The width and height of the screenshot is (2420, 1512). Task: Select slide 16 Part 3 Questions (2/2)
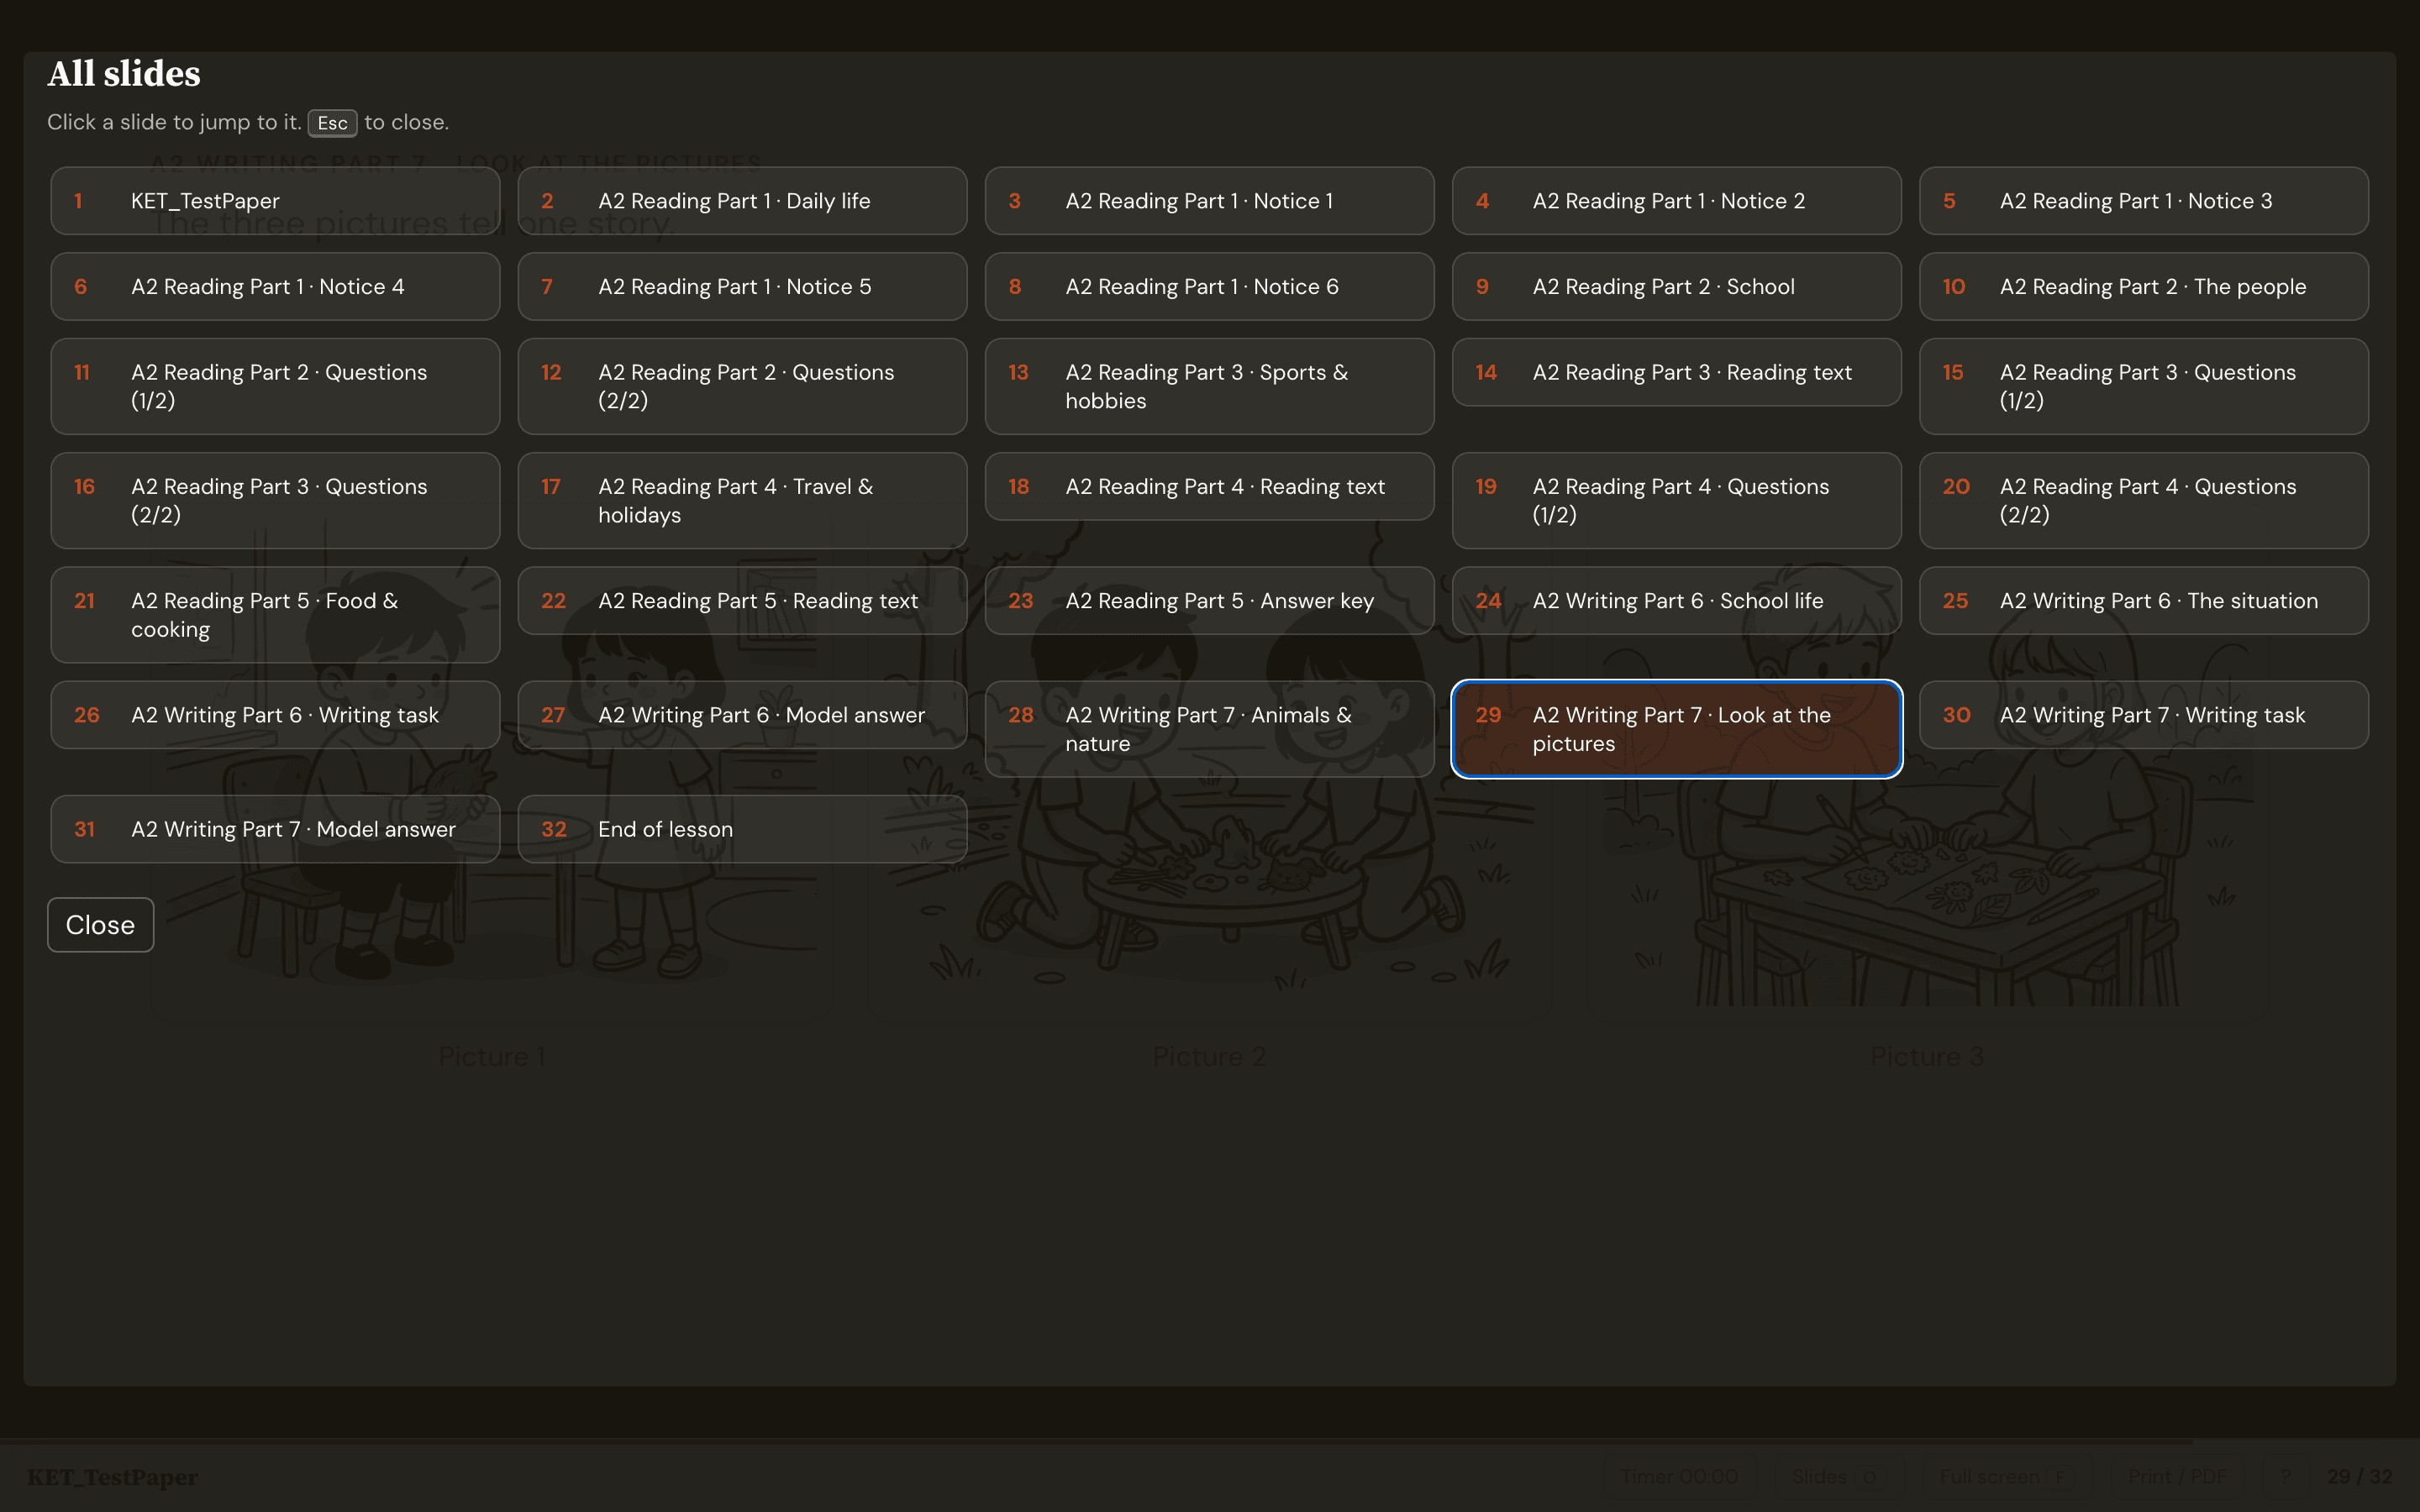[x=275, y=501]
